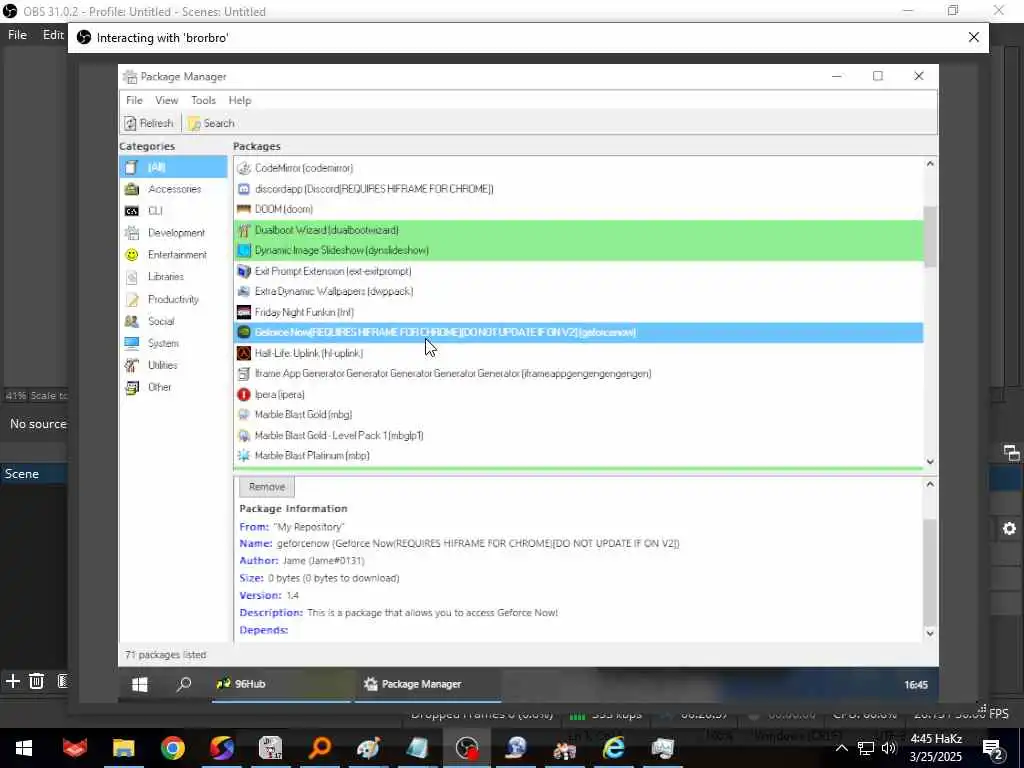Select the Productivity category

point(173,299)
